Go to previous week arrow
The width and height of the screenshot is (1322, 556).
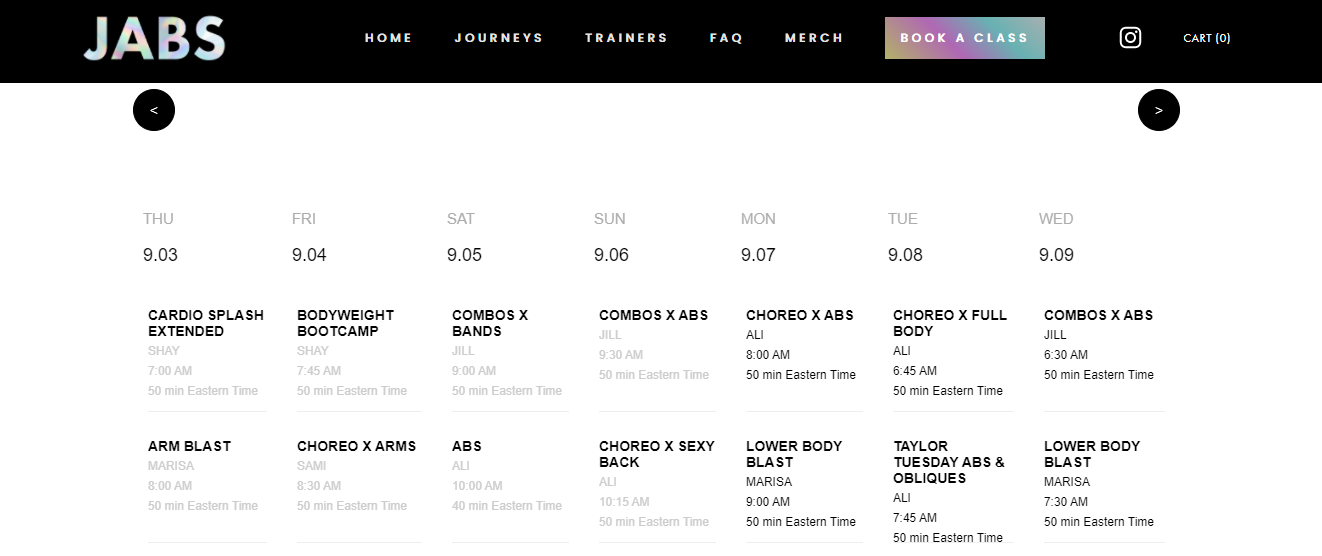click(x=154, y=110)
